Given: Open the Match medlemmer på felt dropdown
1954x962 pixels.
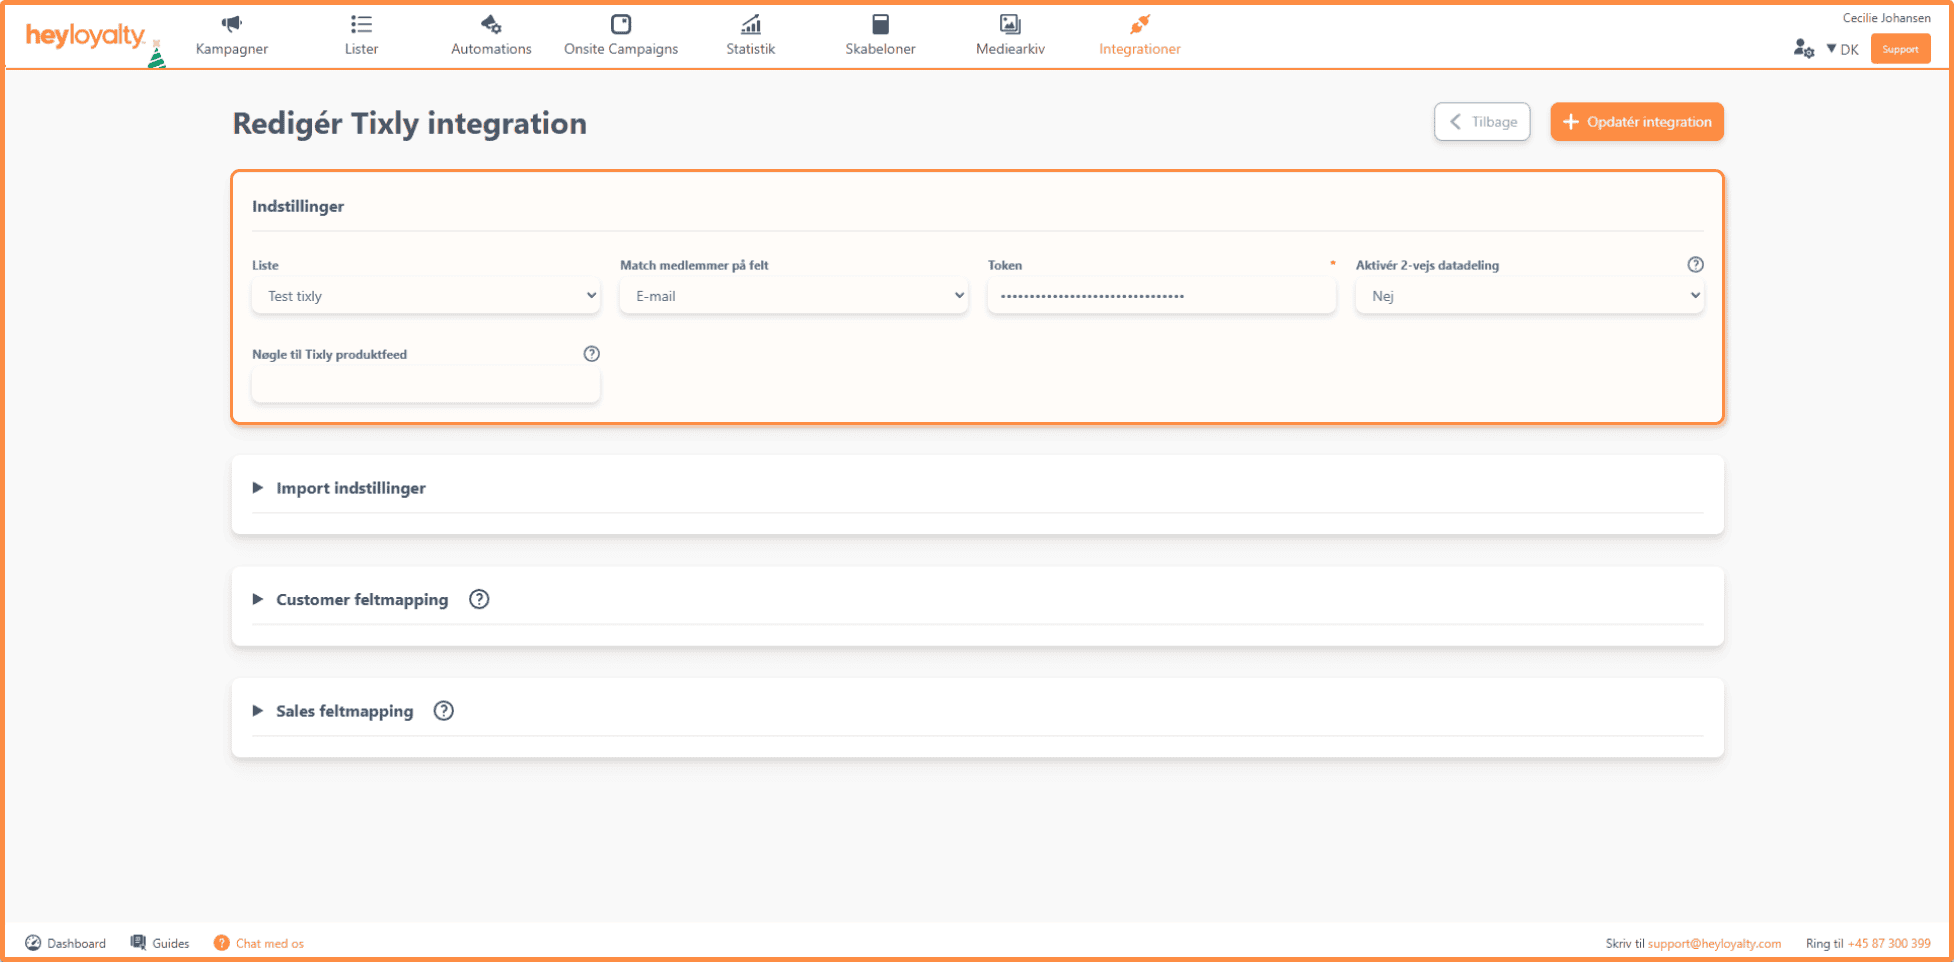Looking at the screenshot, I should pyautogui.click(x=793, y=296).
